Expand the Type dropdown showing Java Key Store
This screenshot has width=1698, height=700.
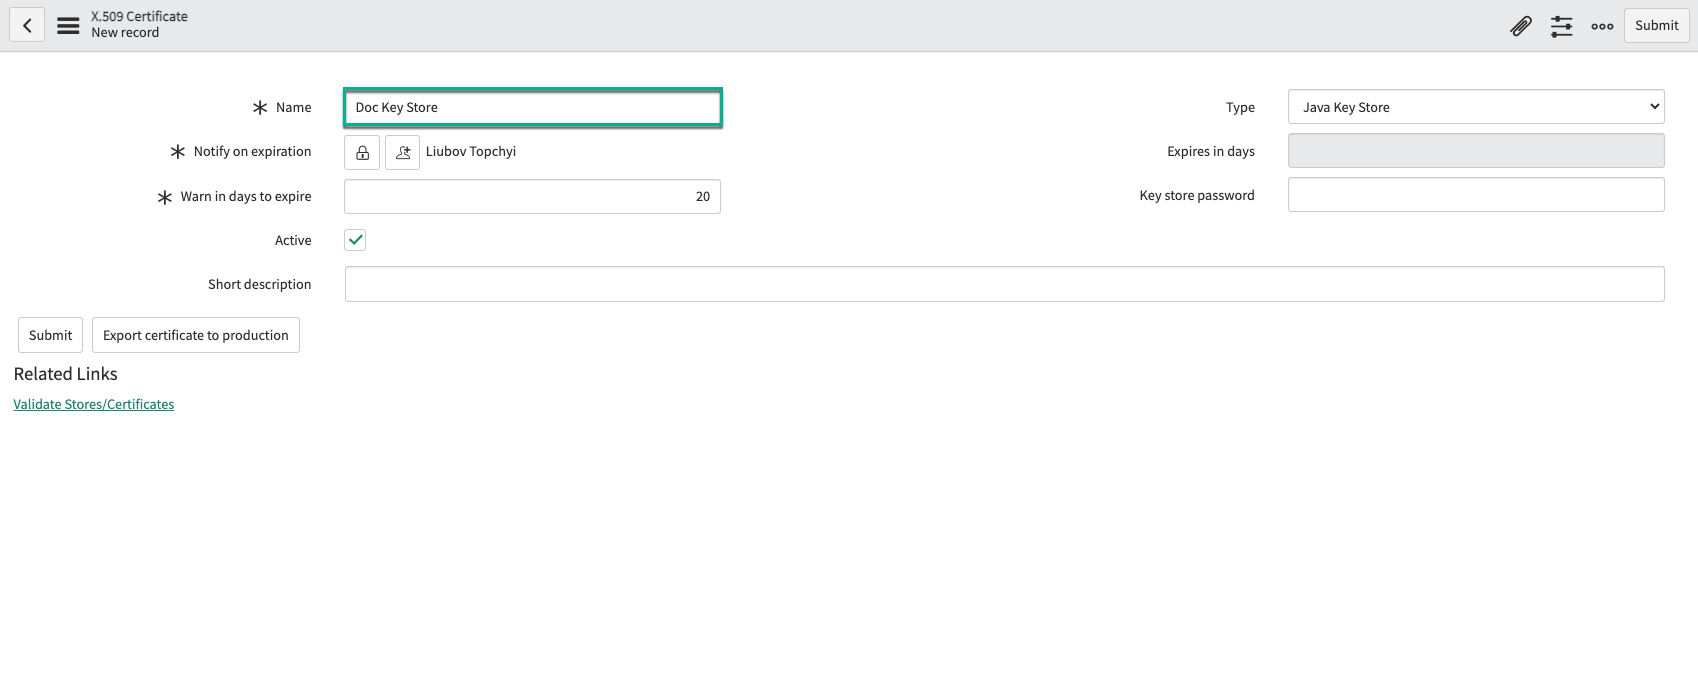[x=1475, y=107]
